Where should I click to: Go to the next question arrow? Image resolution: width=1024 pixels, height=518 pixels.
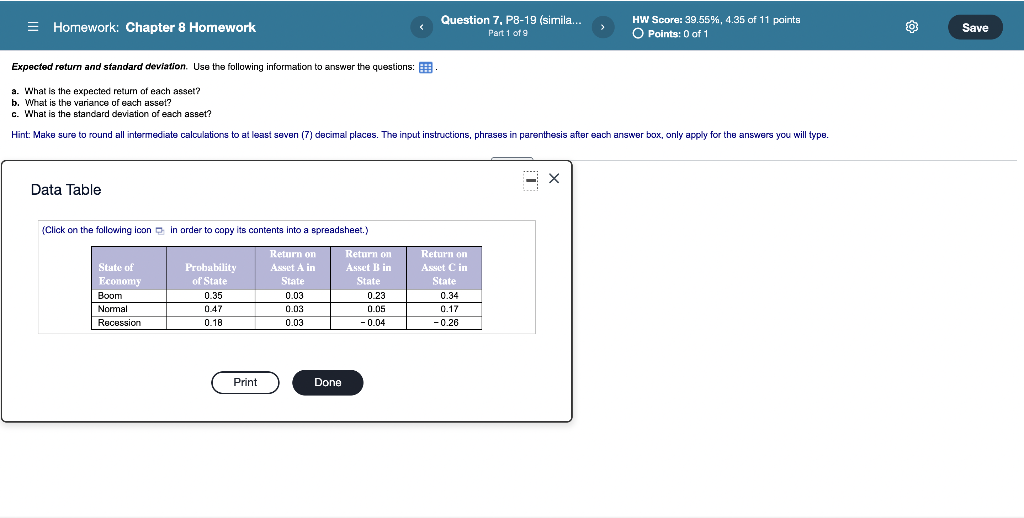point(603,27)
